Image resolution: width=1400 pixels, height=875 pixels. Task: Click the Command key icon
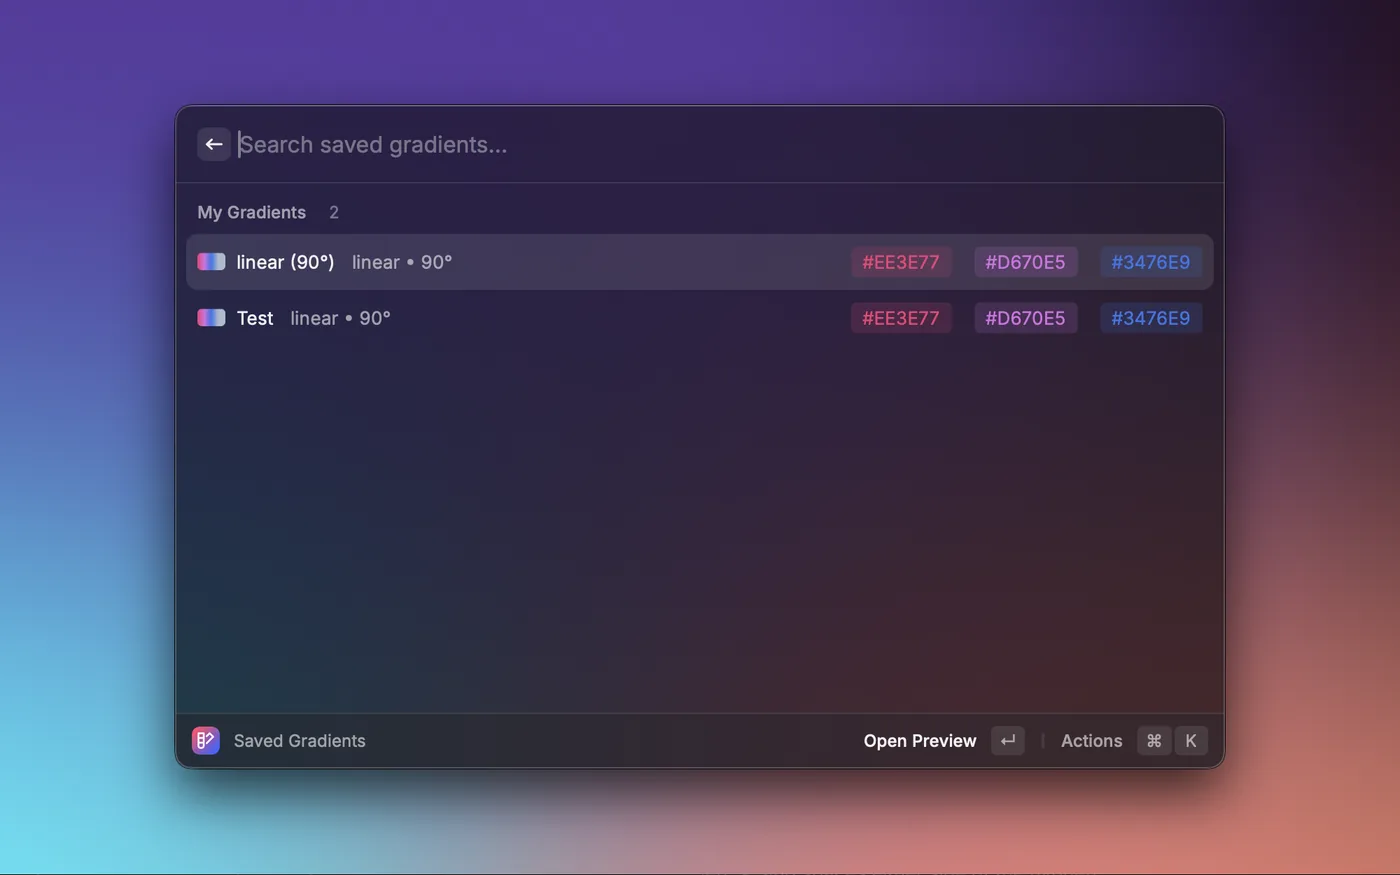[x=1154, y=741]
